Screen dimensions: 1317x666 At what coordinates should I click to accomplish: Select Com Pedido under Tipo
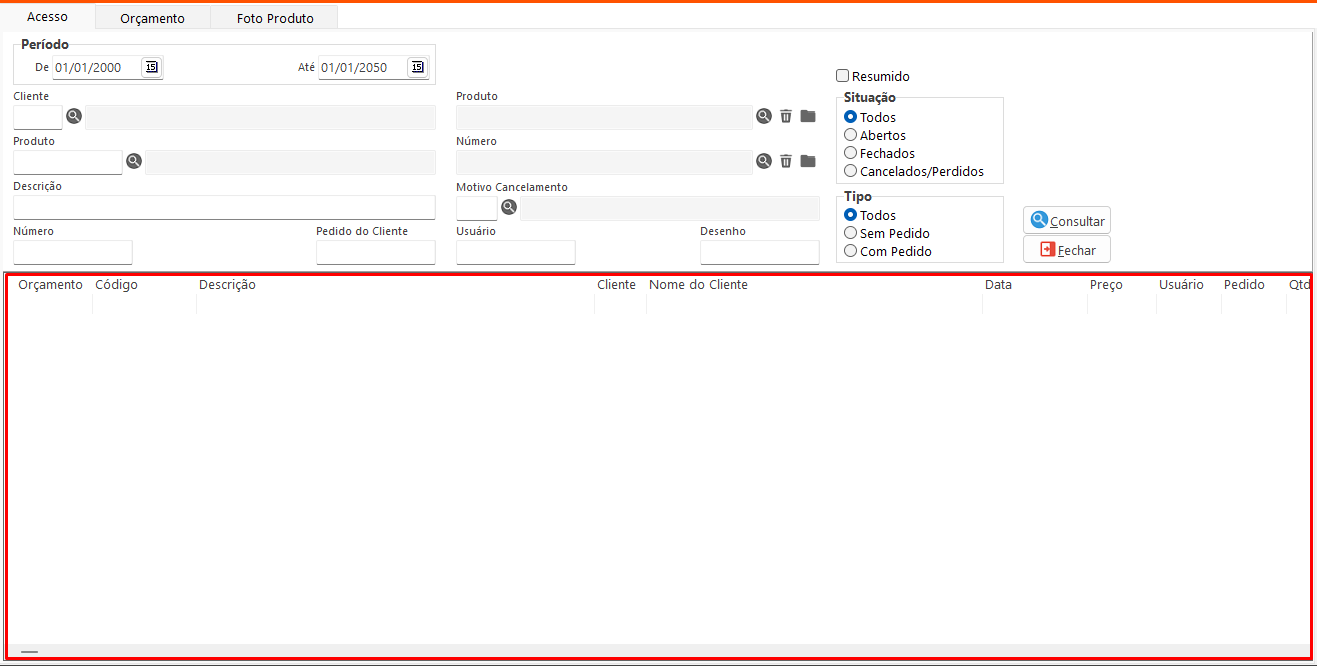(851, 251)
